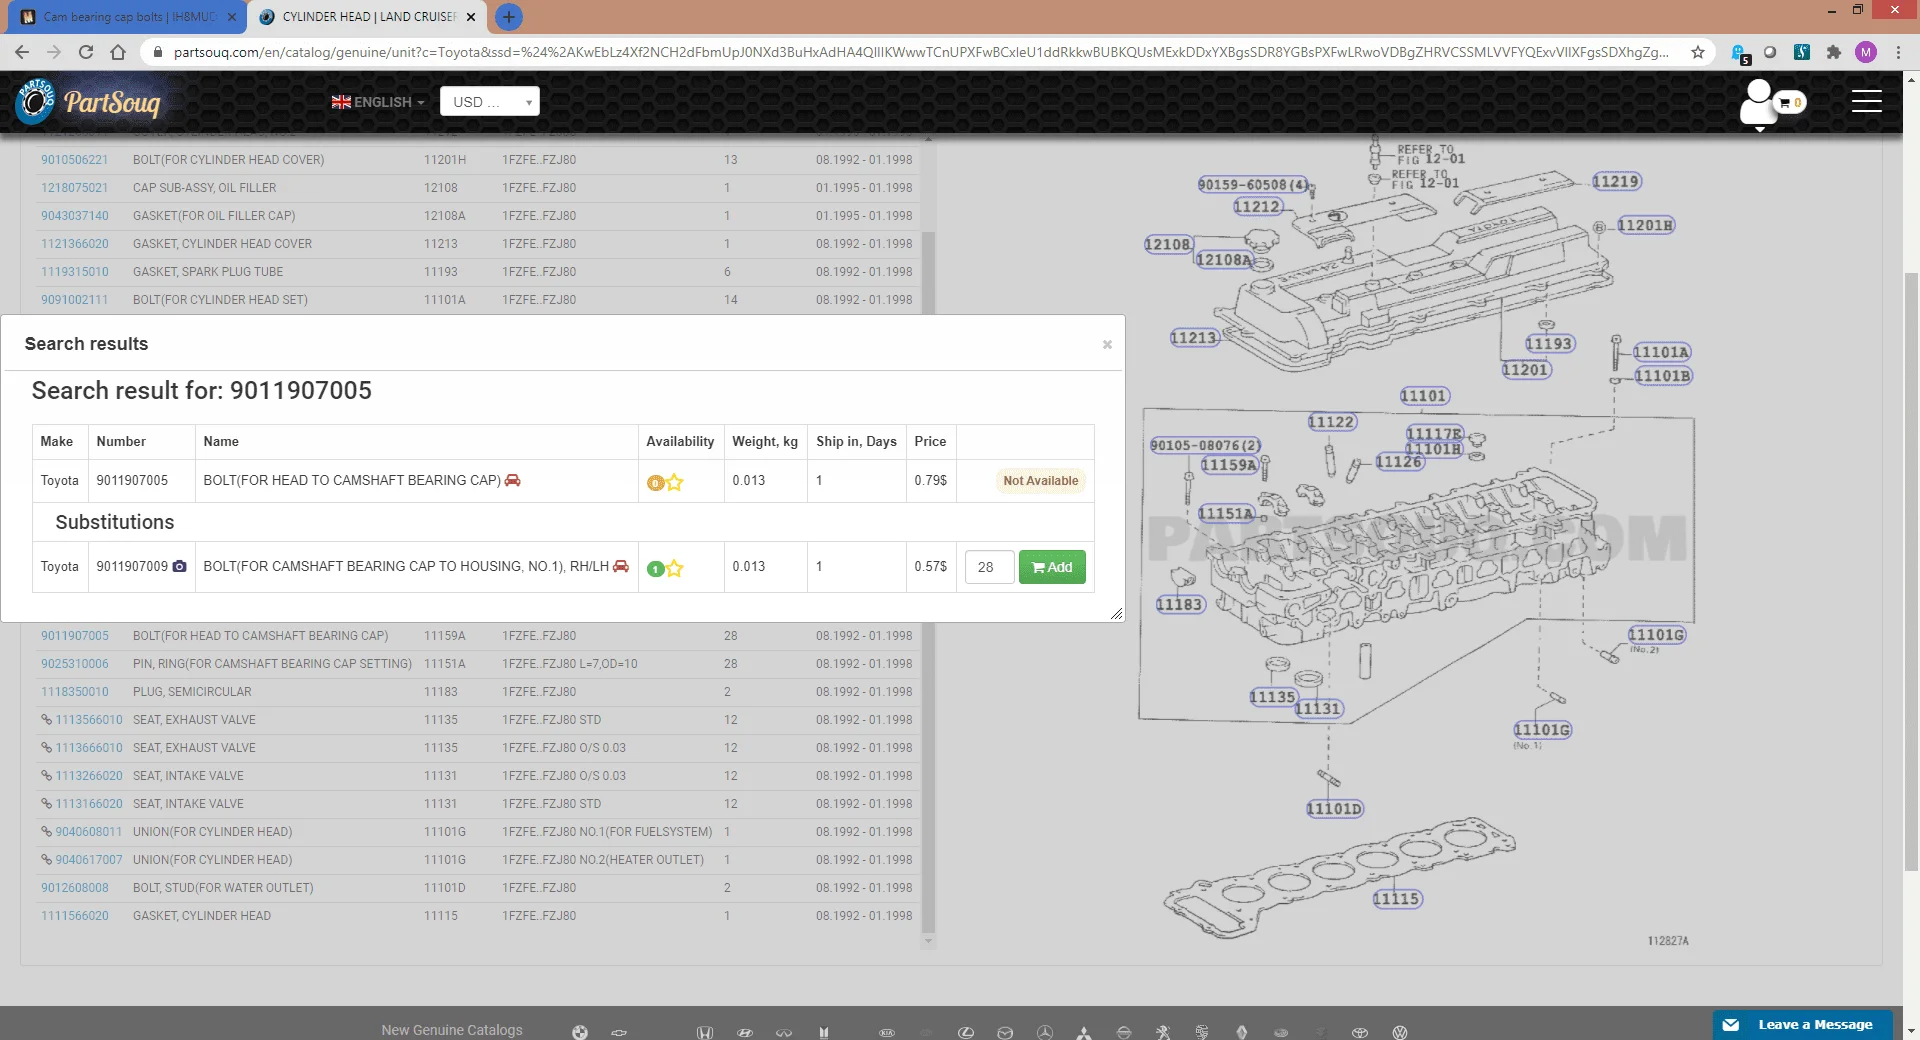Click callout 11213 in the diagram
Image resolution: width=1920 pixels, height=1040 pixels.
pos(1193,338)
